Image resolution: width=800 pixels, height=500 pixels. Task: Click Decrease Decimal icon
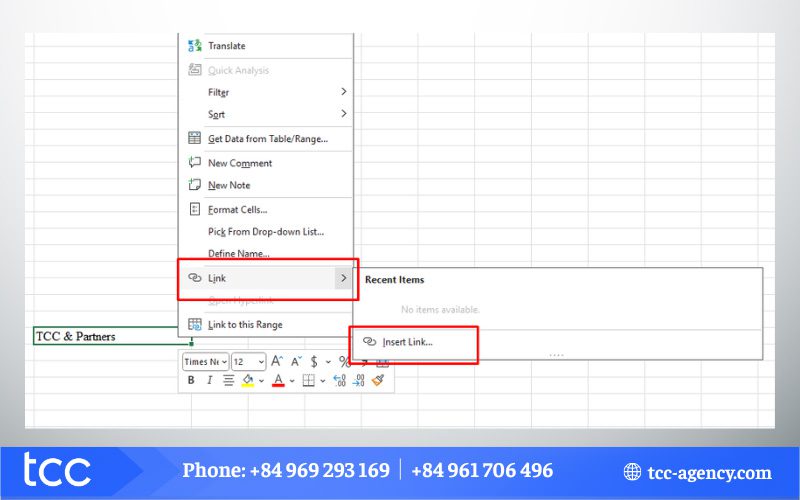click(x=358, y=381)
